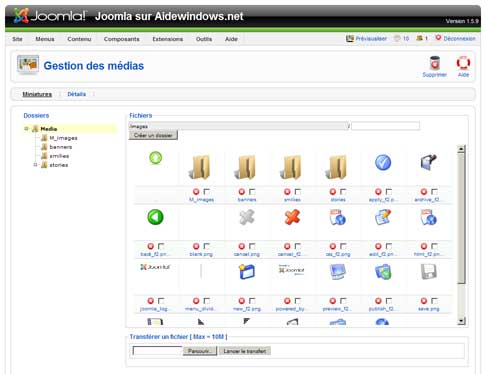The image size is (486, 374).
Task: Open the Menus menu
Action: [x=45, y=39]
